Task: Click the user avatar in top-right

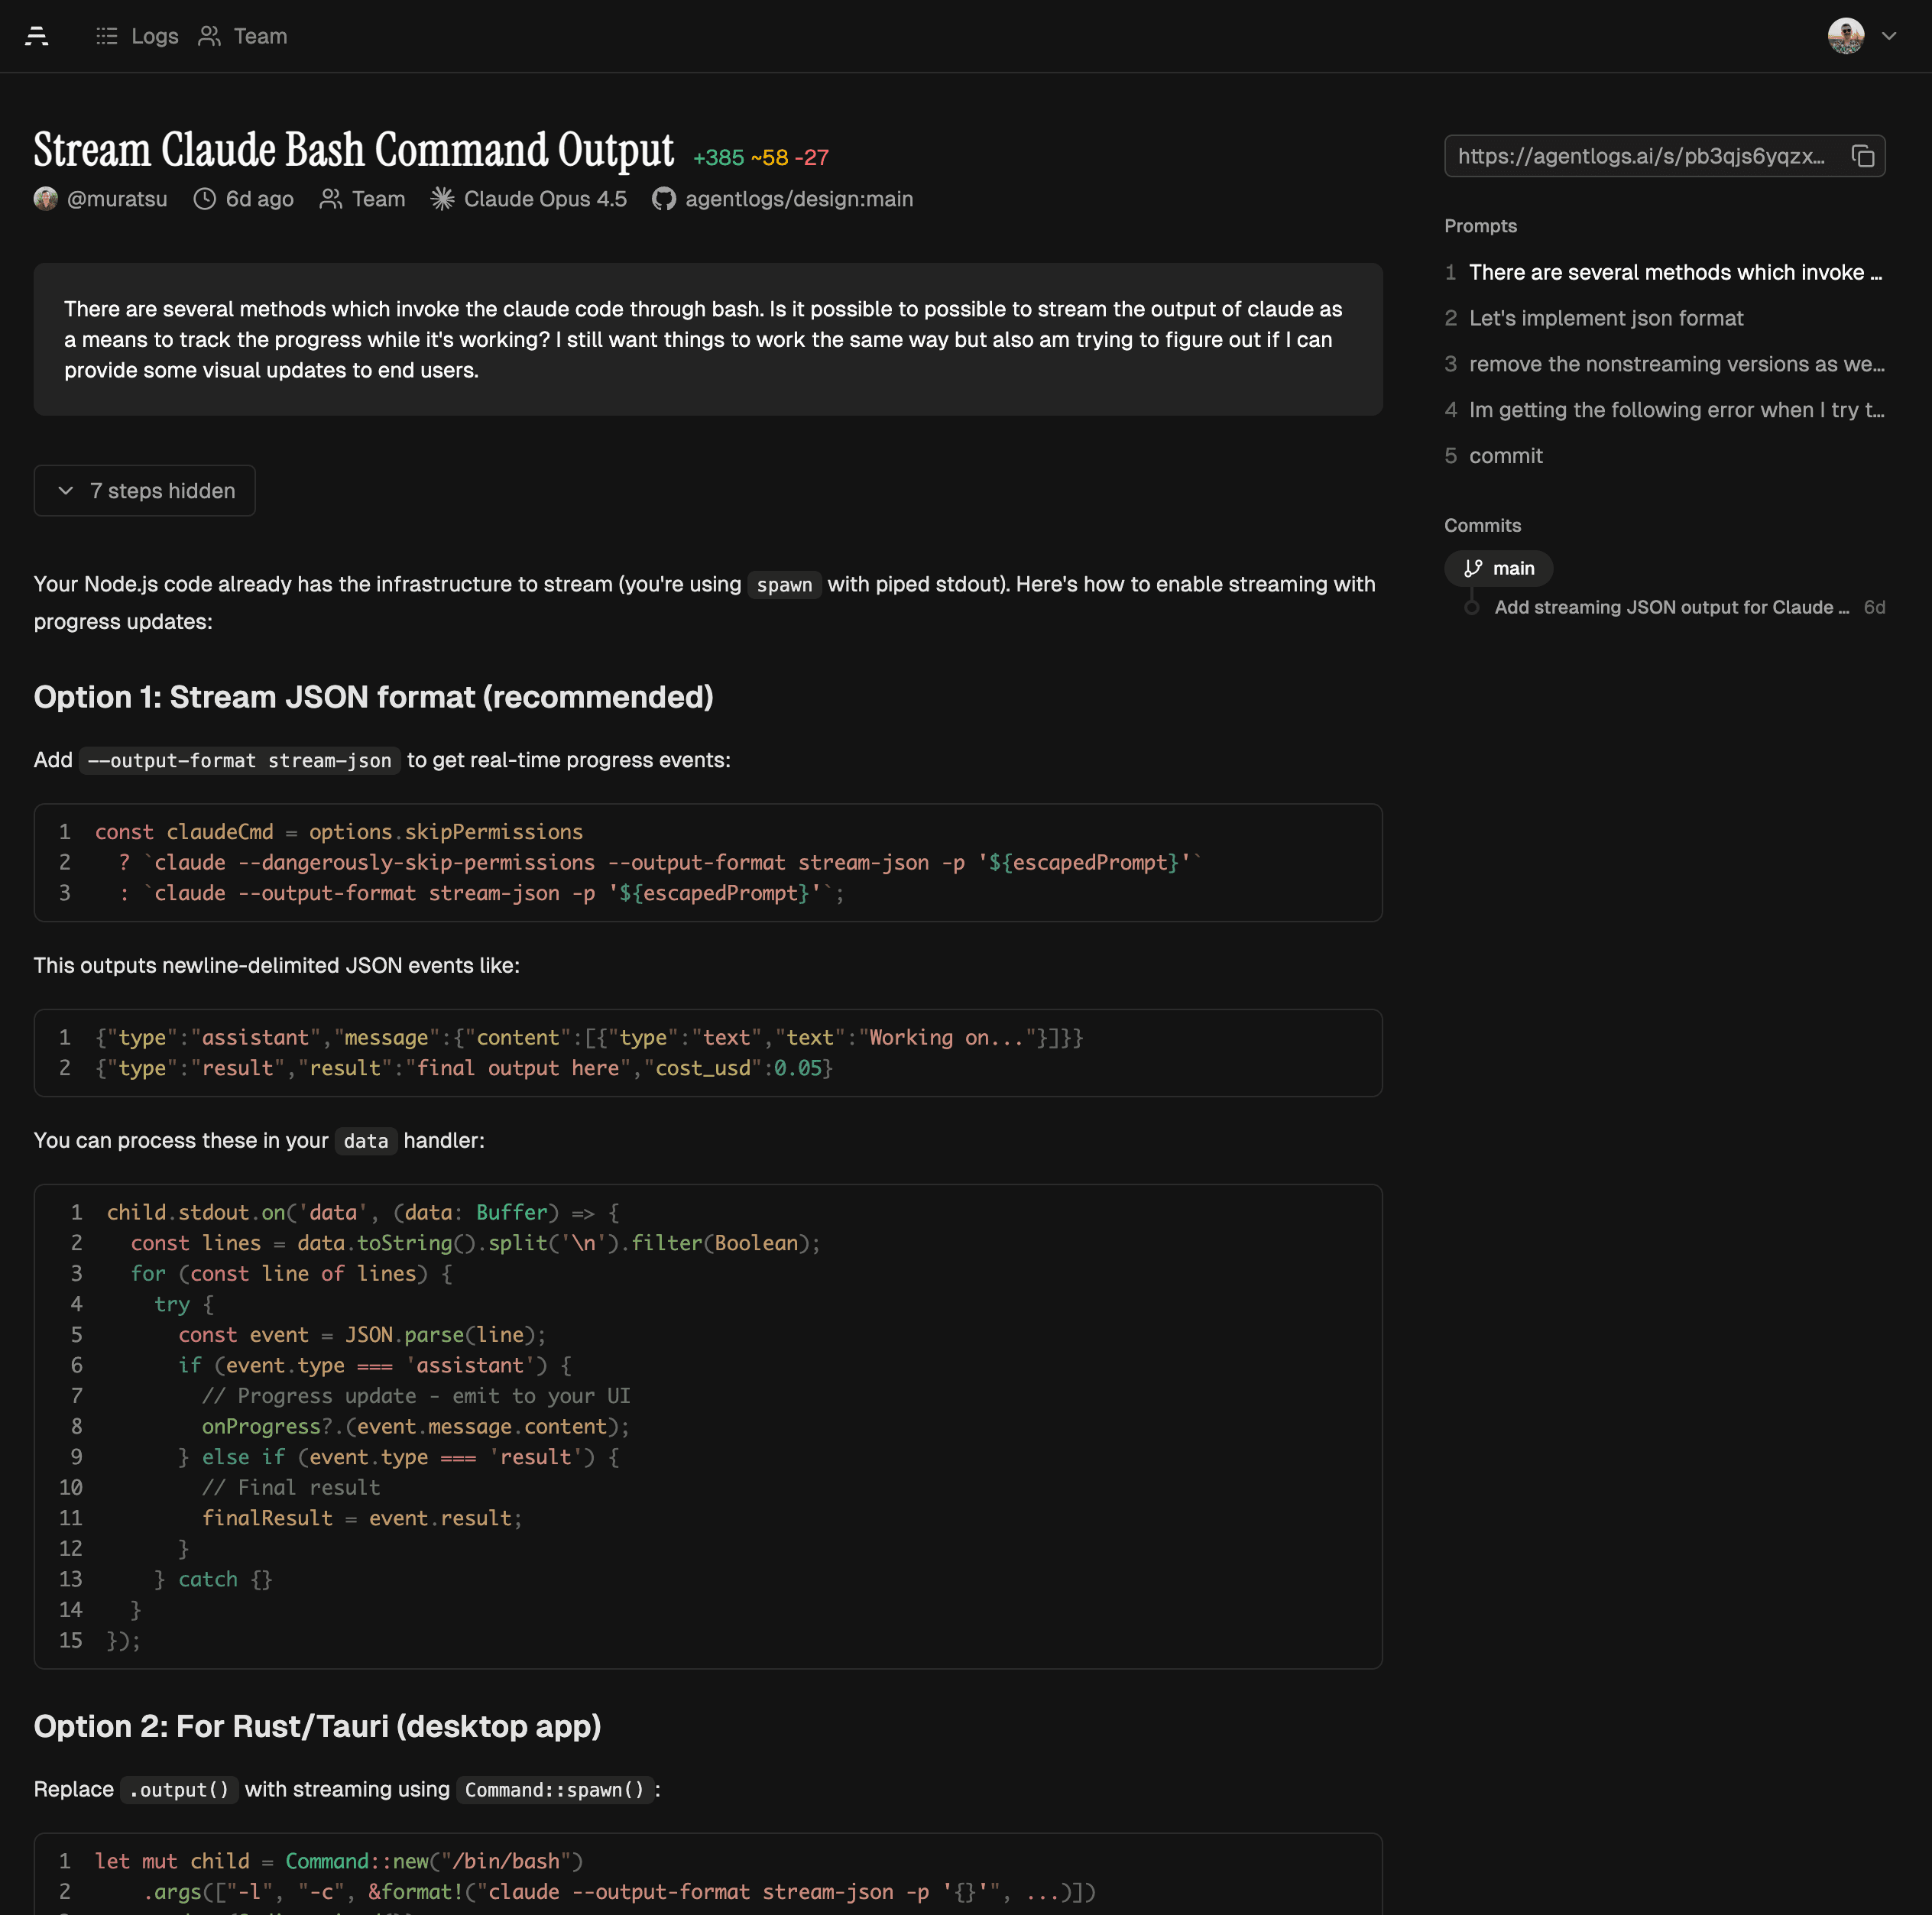Action: pyautogui.click(x=1845, y=36)
